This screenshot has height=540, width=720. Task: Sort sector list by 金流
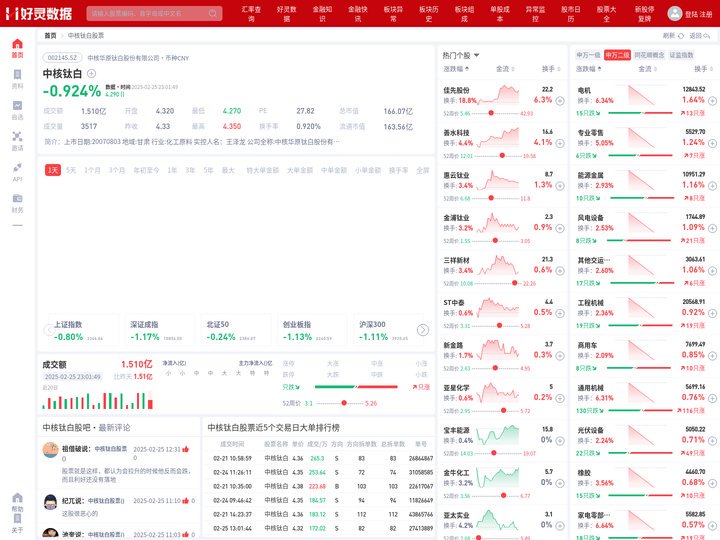(x=647, y=69)
